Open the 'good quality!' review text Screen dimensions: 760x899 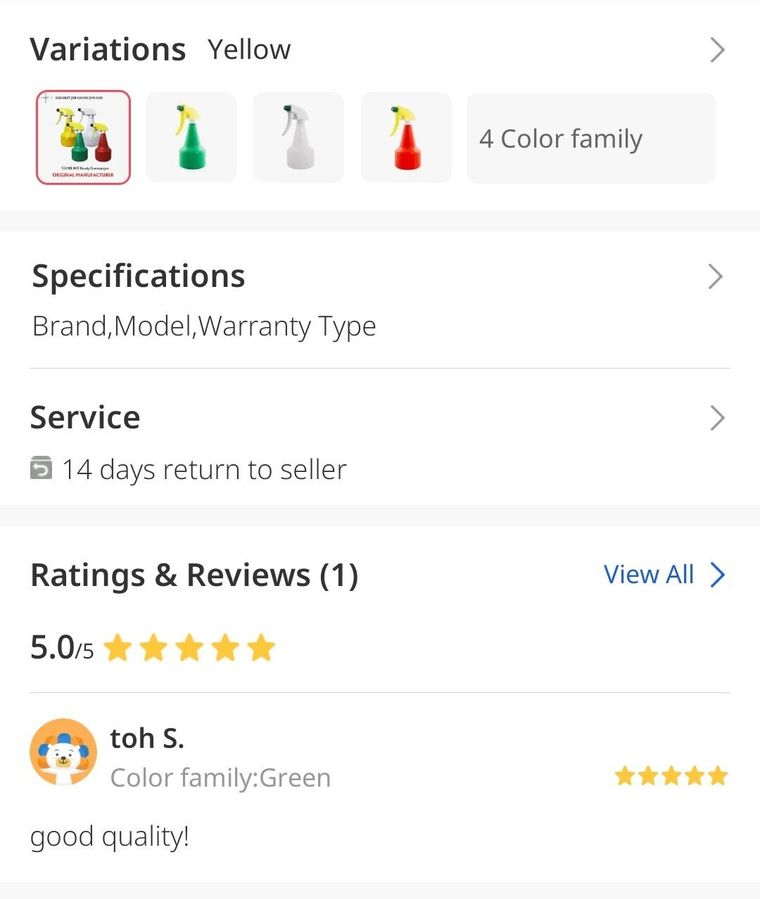(109, 837)
